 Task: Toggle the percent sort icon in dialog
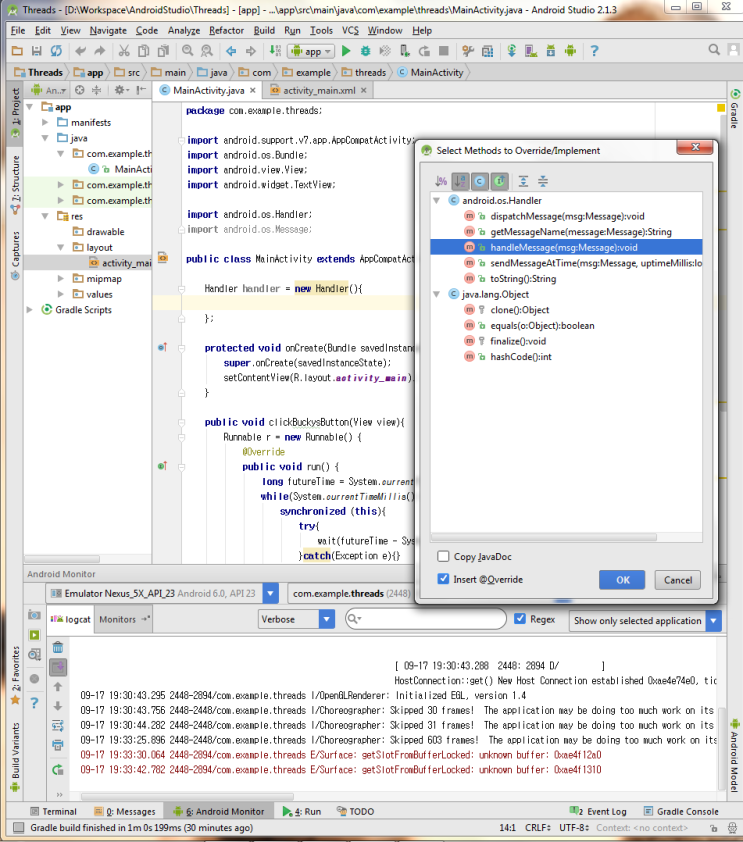[441, 182]
